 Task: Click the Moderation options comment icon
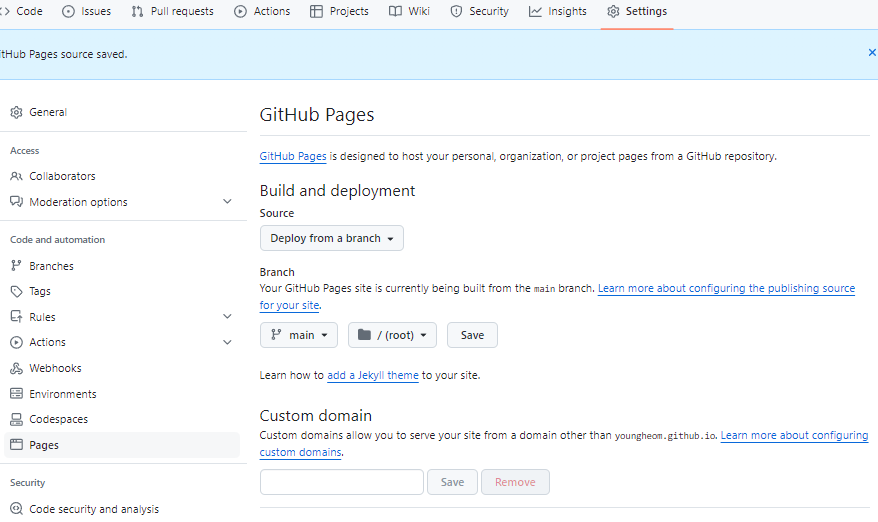16,202
